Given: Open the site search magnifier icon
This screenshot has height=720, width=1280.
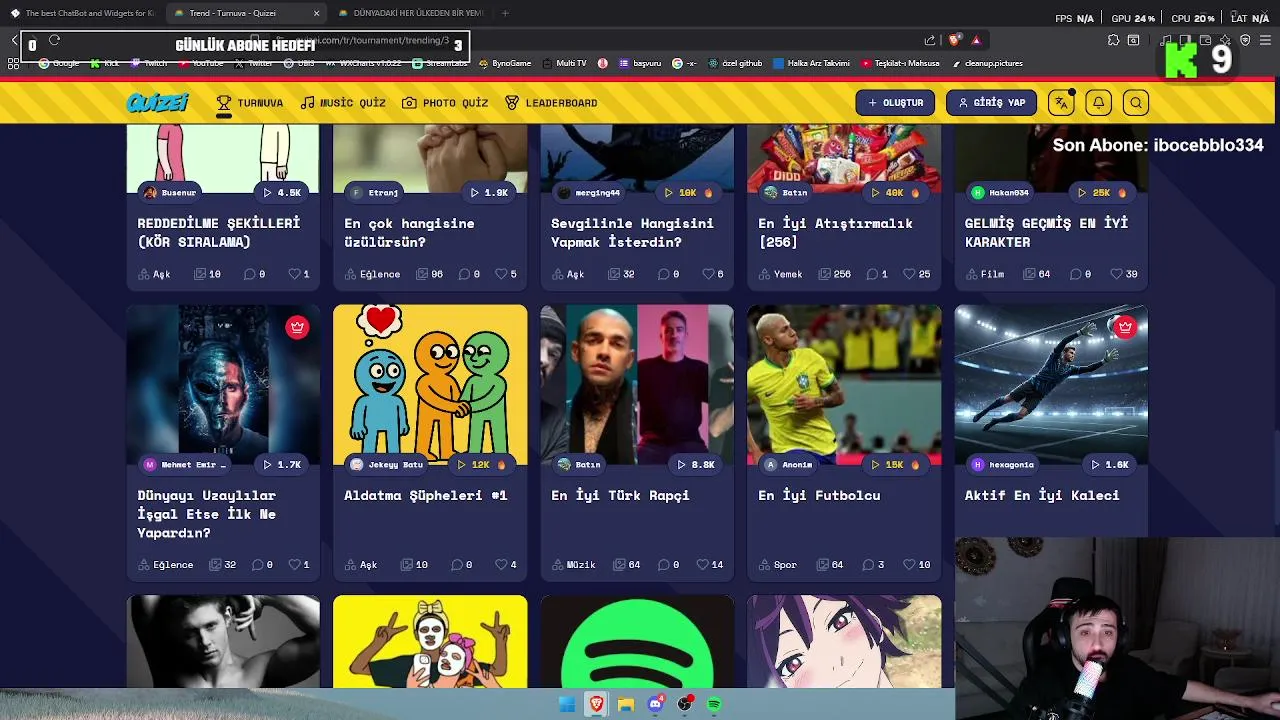Looking at the screenshot, I should [x=1135, y=103].
